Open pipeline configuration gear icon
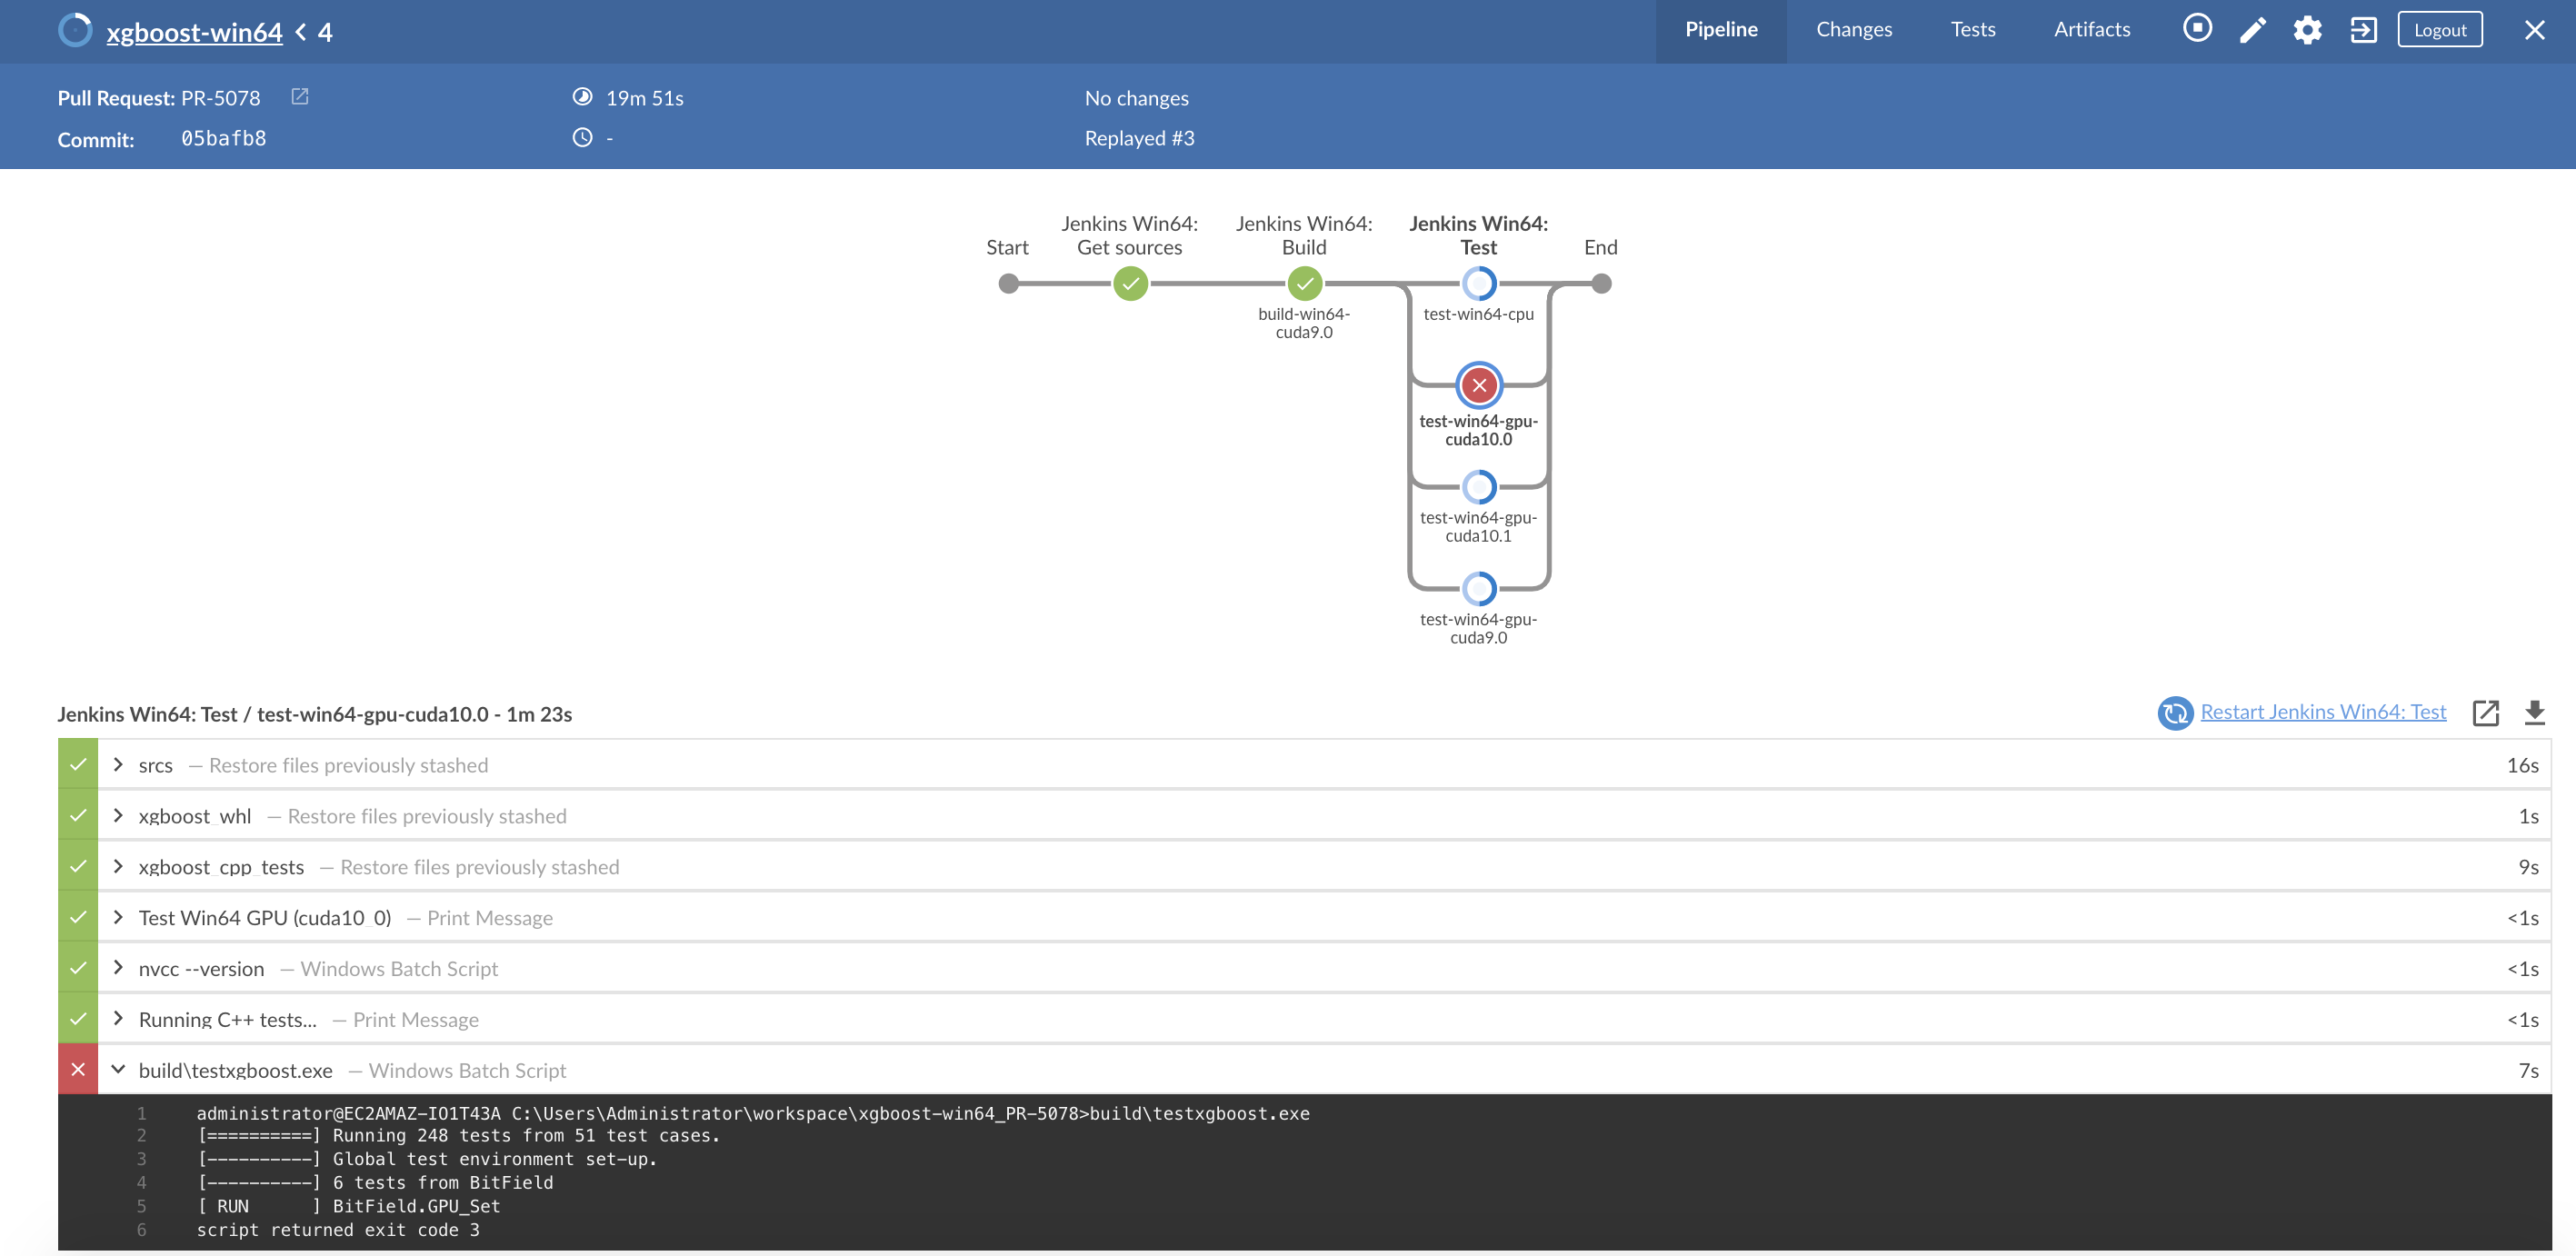Screen dimensions: 2576x1256 point(2306,30)
